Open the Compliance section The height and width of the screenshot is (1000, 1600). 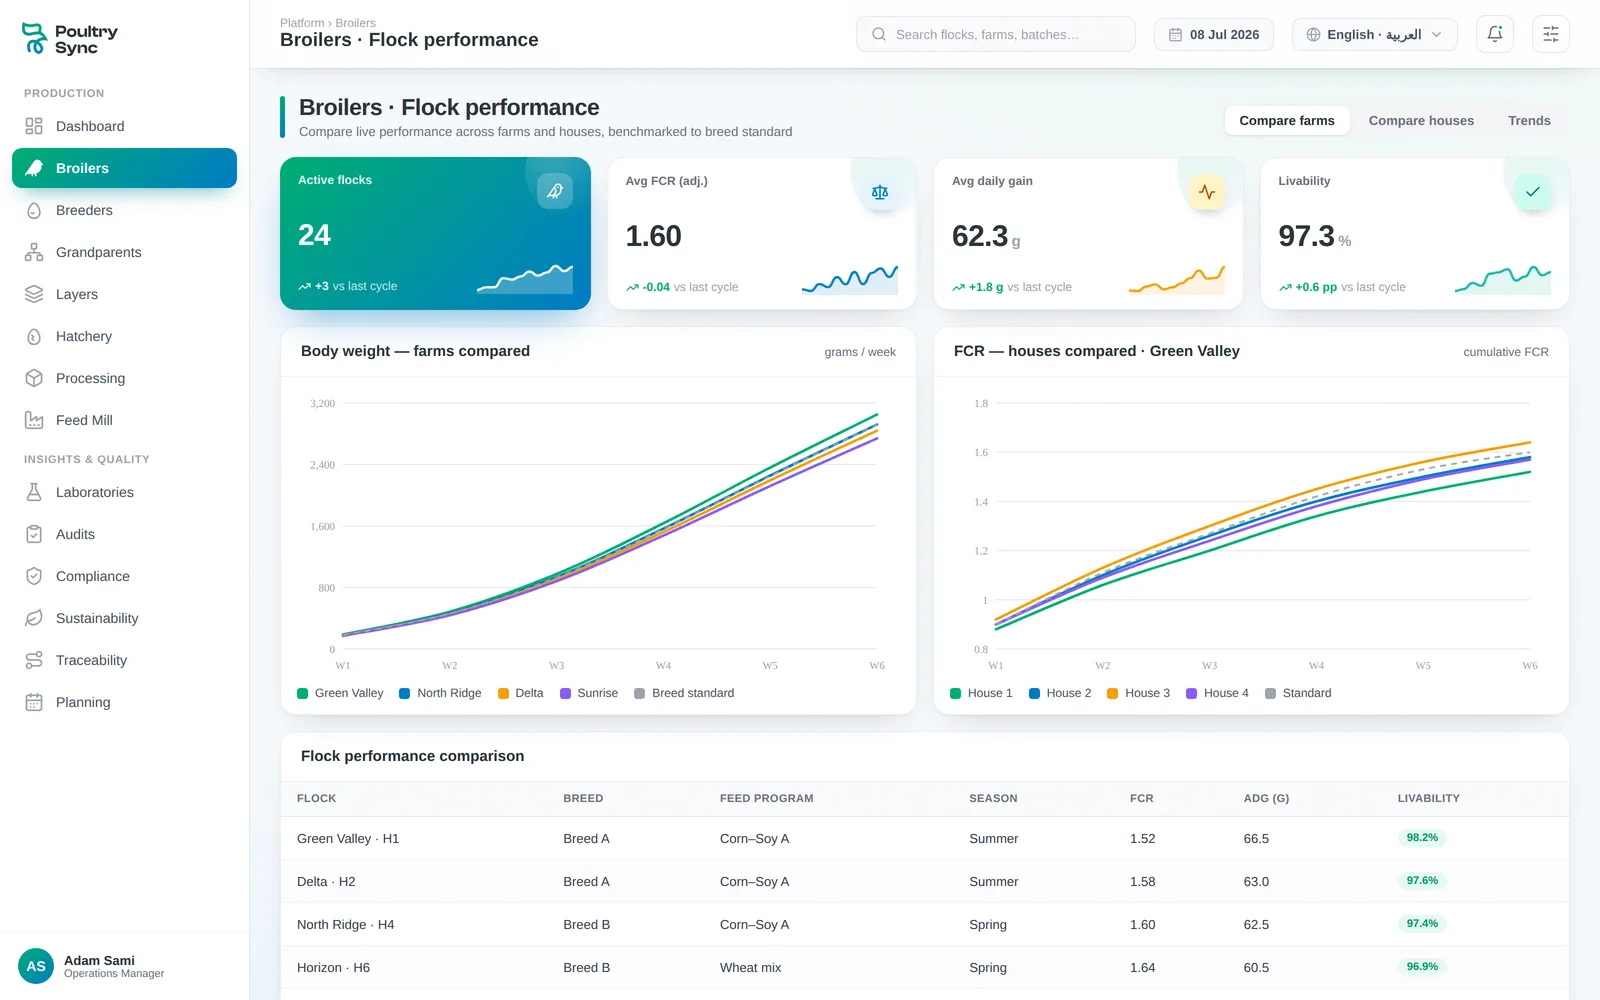[x=124, y=576]
